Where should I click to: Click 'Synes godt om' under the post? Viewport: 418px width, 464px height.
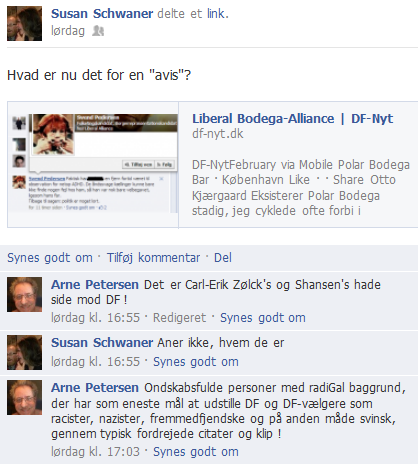50,258
